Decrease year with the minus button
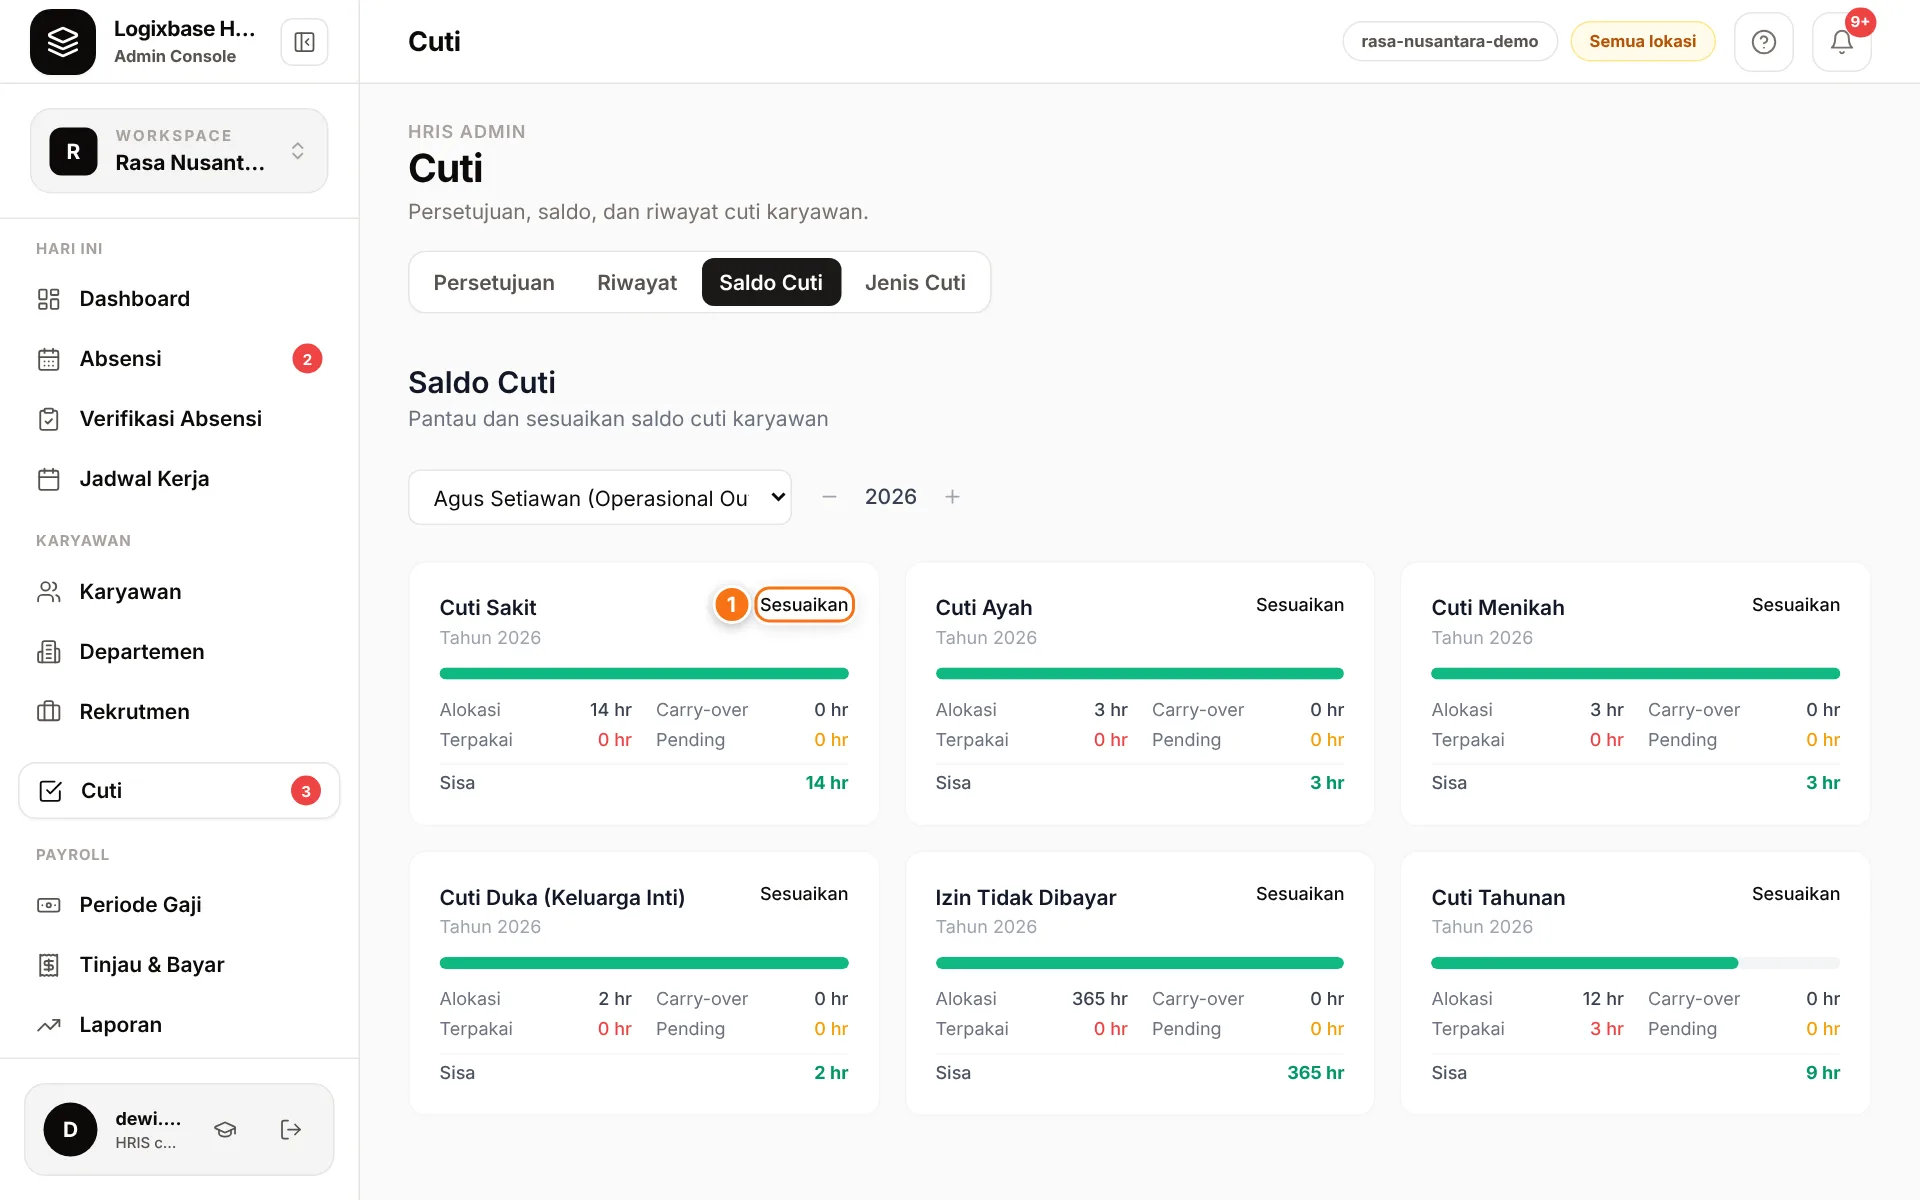The width and height of the screenshot is (1920, 1200). tap(829, 497)
